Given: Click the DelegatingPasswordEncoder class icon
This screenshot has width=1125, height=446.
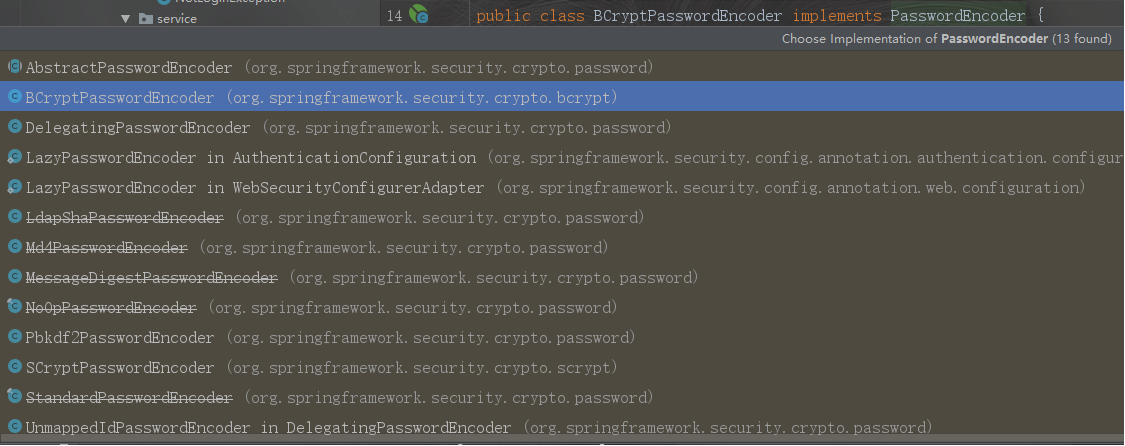Looking at the screenshot, I should (15, 127).
